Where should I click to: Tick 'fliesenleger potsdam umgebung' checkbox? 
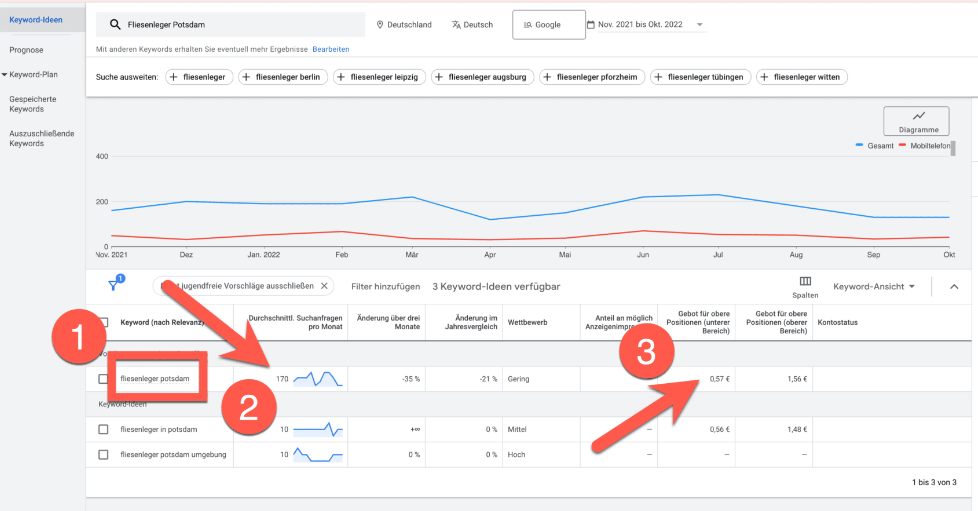103,454
